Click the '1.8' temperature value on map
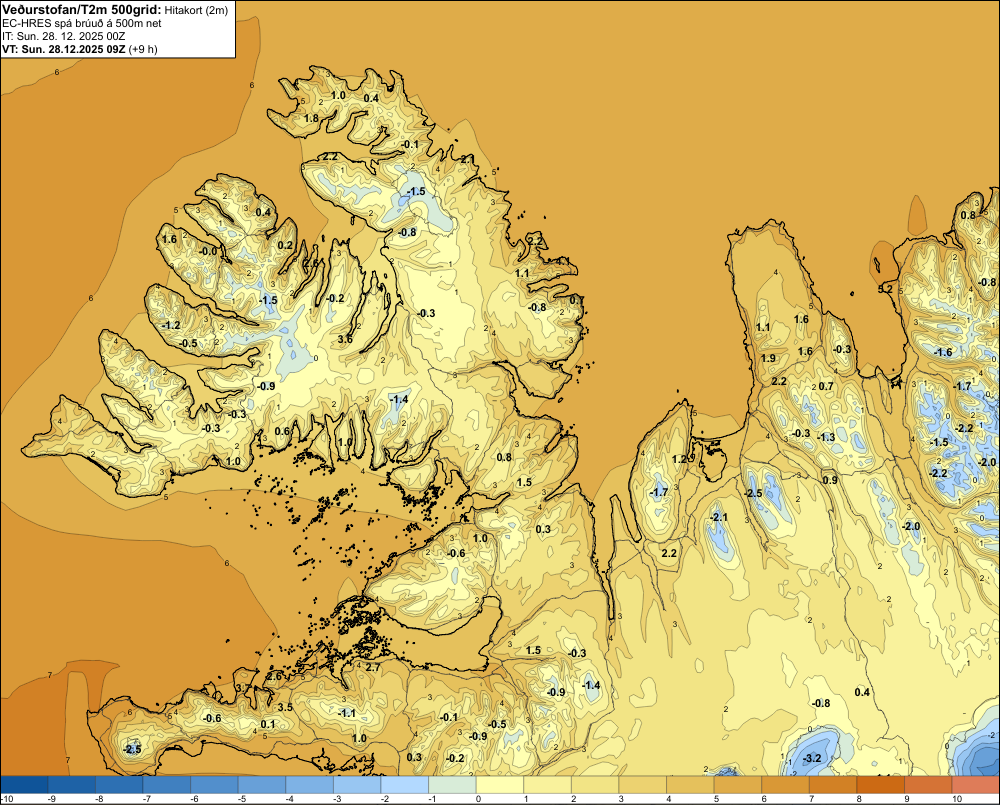1000x805 pixels. (311, 118)
